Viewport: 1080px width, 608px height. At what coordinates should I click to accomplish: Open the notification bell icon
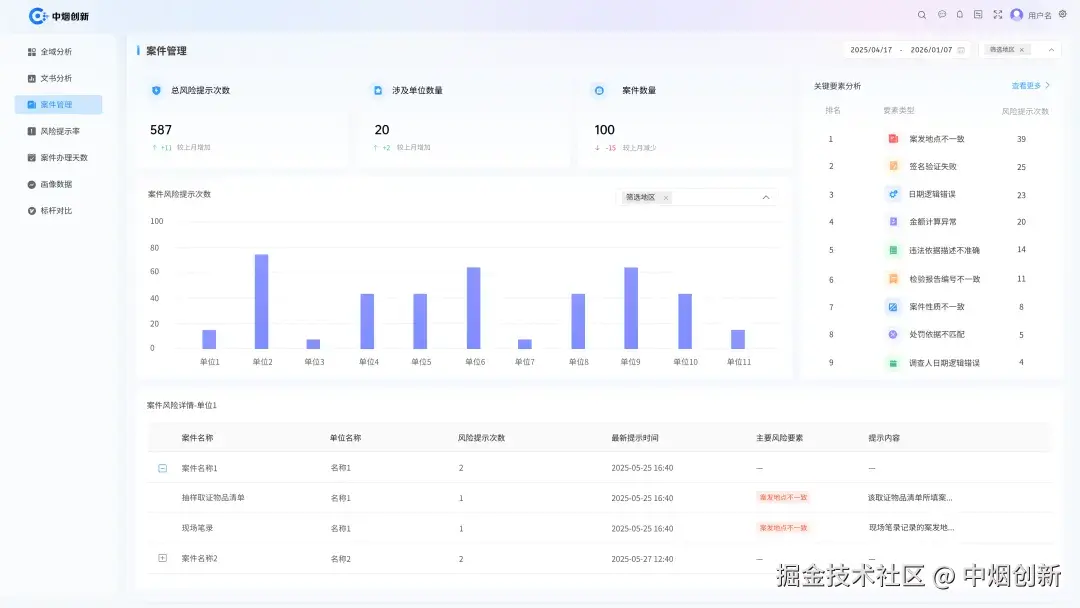pyautogui.click(x=960, y=15)
